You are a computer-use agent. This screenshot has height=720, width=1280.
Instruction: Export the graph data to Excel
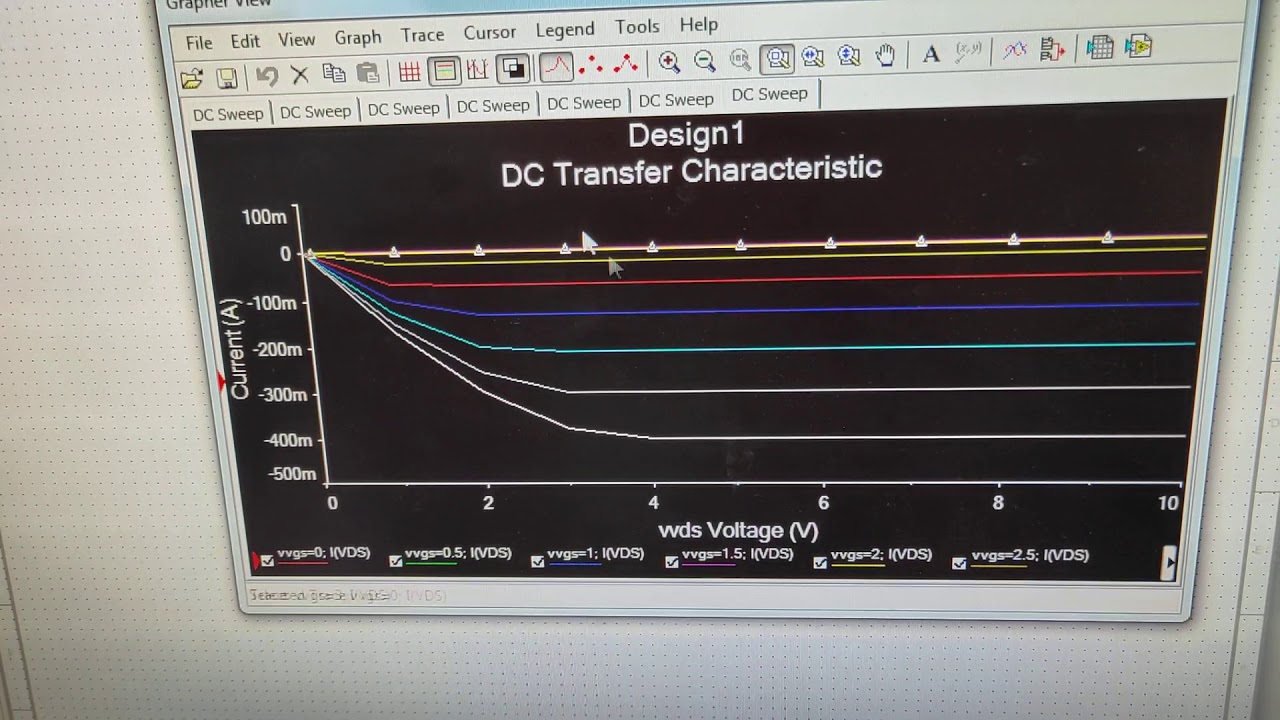1100,47
